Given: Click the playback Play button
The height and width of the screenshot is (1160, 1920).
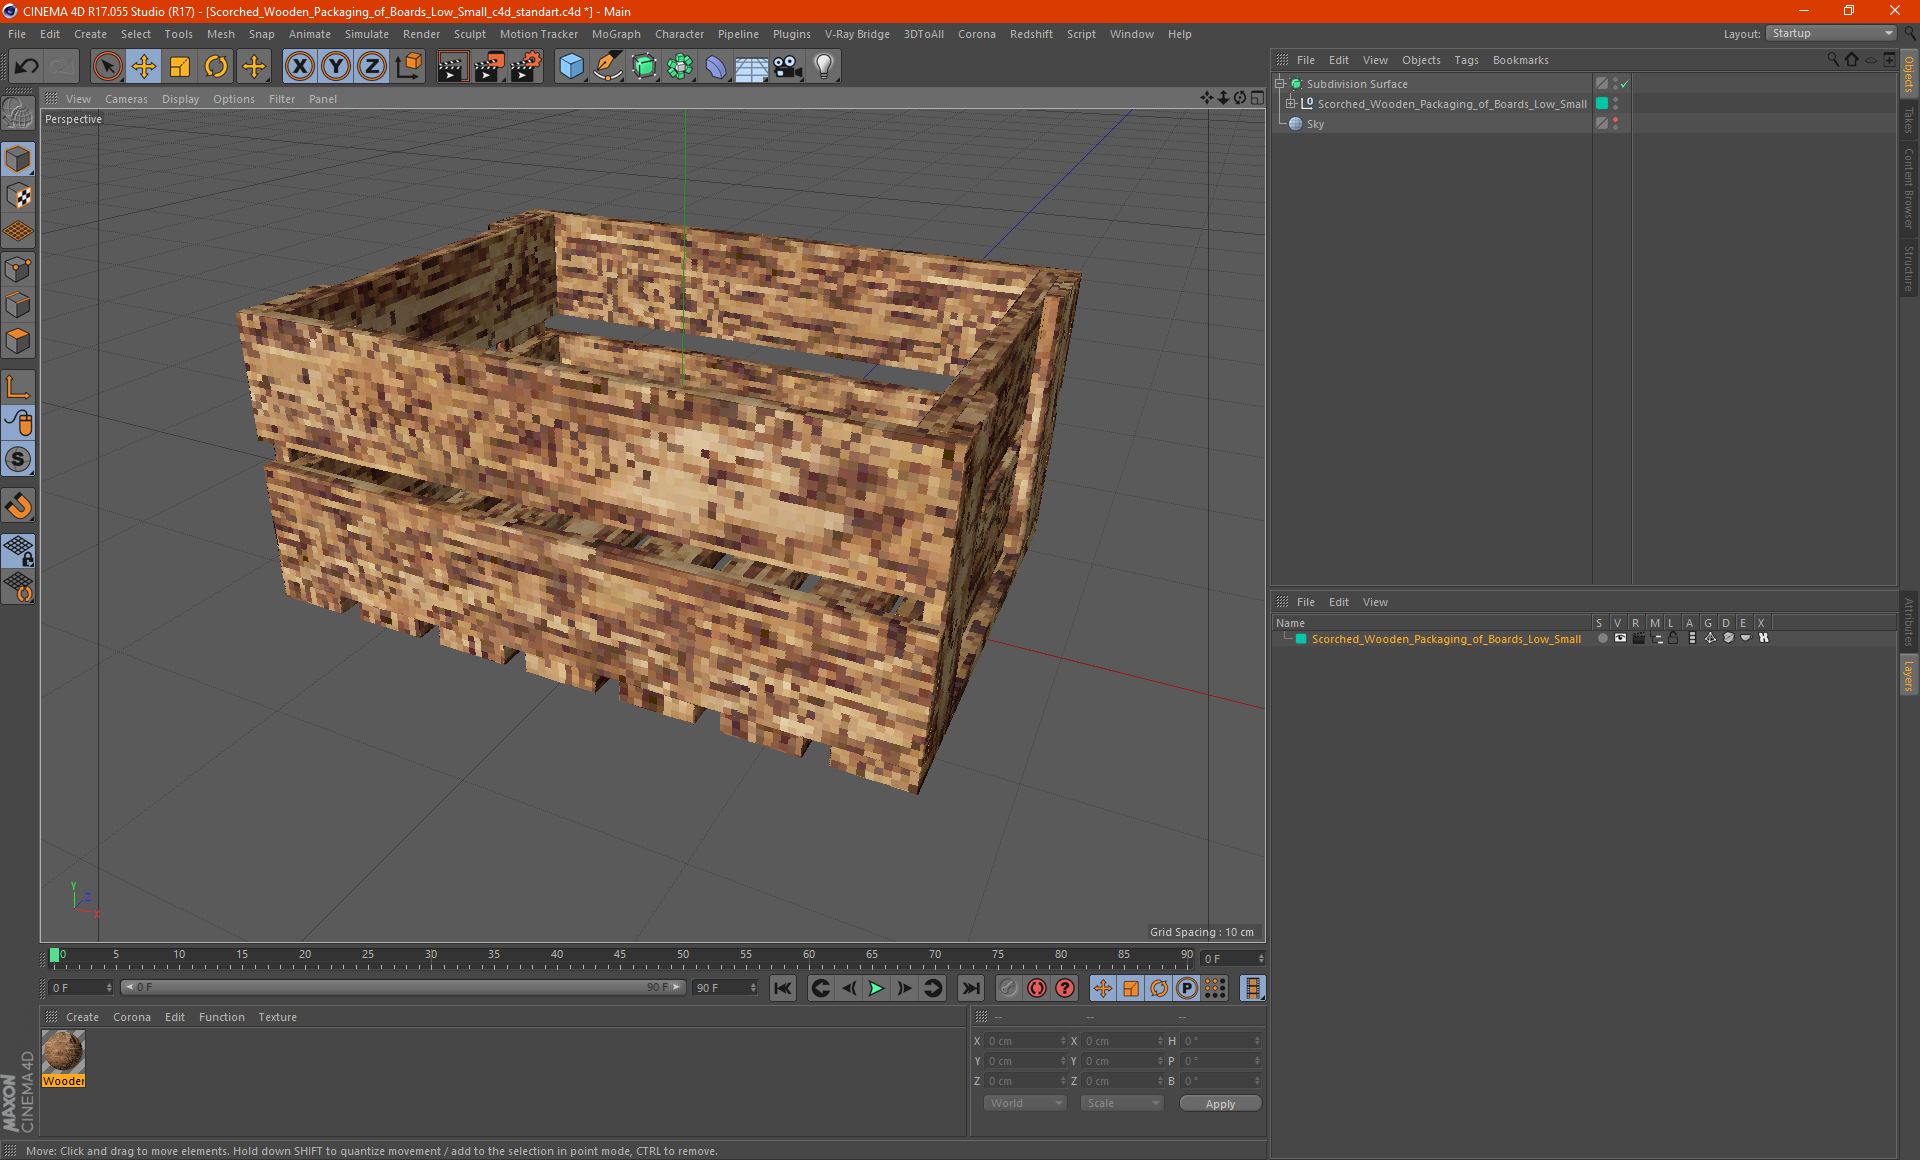Looking at the screenshot, I should pyautogui.click(x=875, y=987).
